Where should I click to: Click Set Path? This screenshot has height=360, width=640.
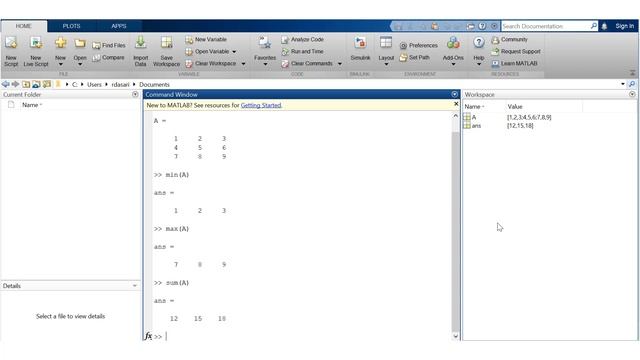415,58
